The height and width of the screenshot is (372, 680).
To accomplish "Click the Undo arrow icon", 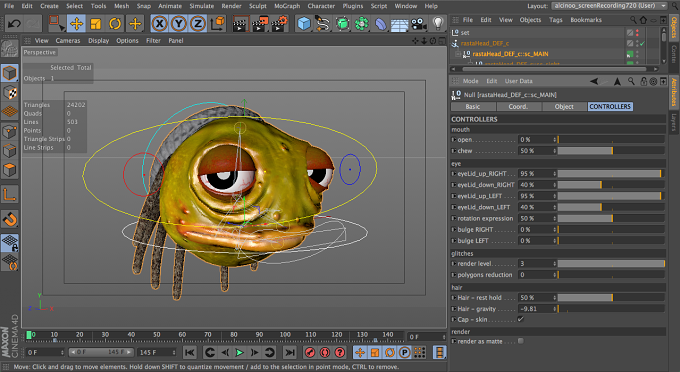I will click(14, 23).
